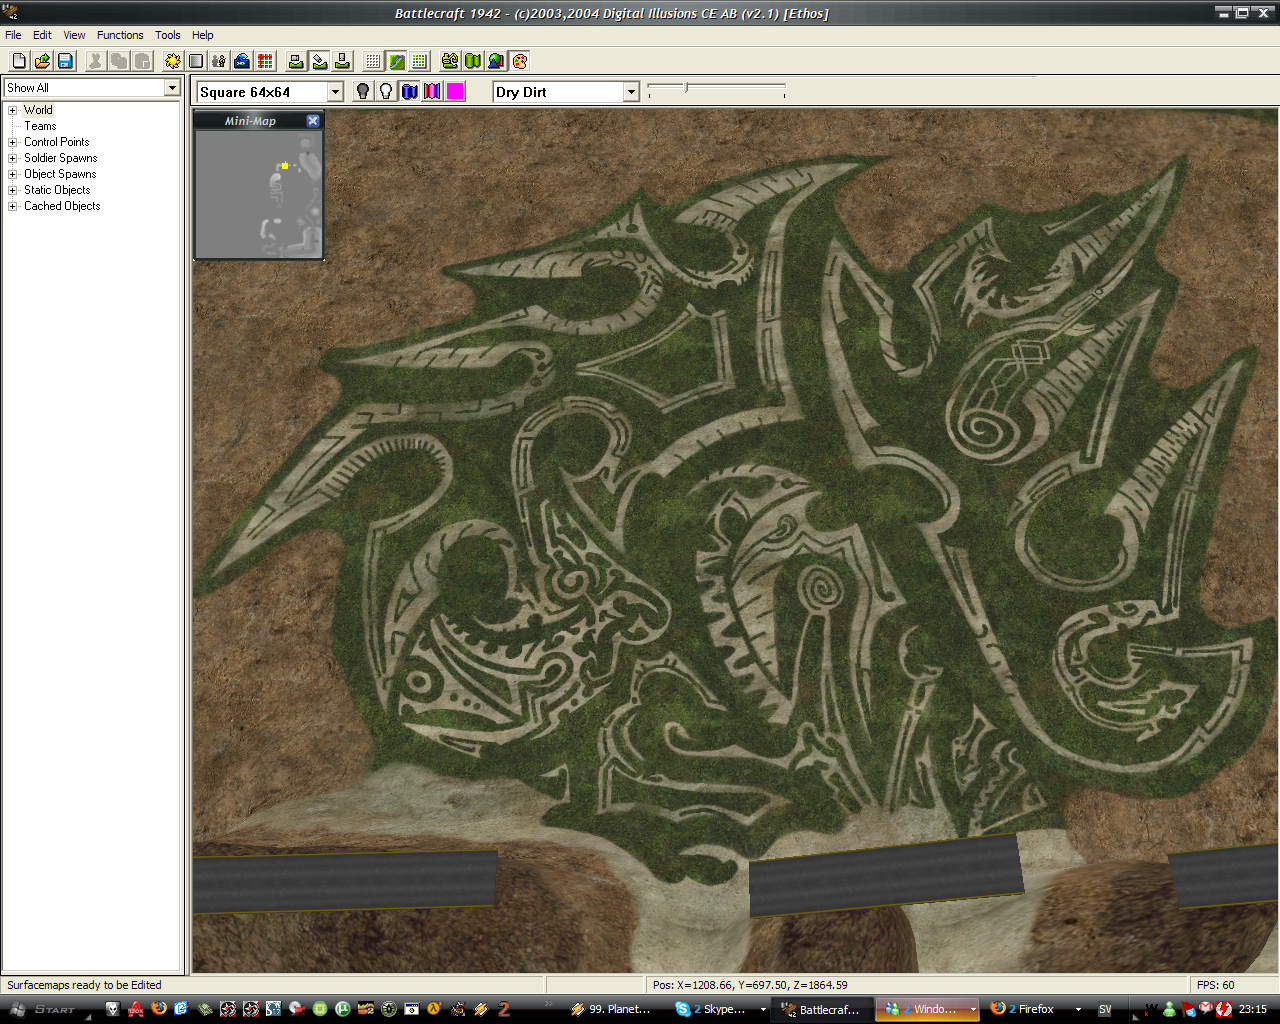Open the File menu
Viewport: 1280px width, 1024px height.
[13, 35]
